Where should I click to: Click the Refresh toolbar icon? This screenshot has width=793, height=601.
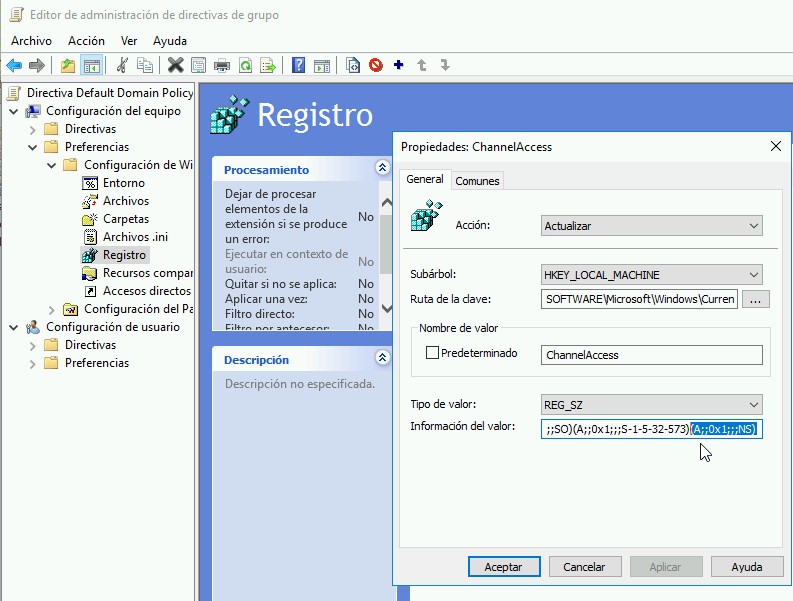coord(245,65)
